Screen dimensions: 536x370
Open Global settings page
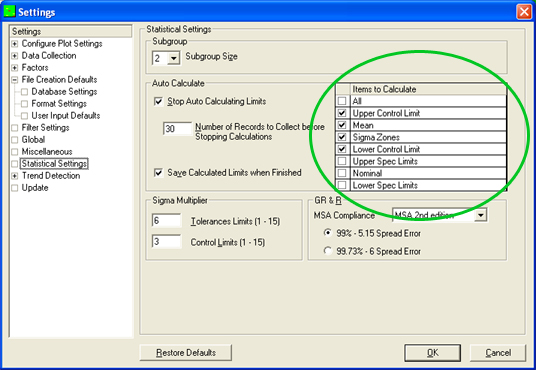pyautogui.click(x=33, y=140)
